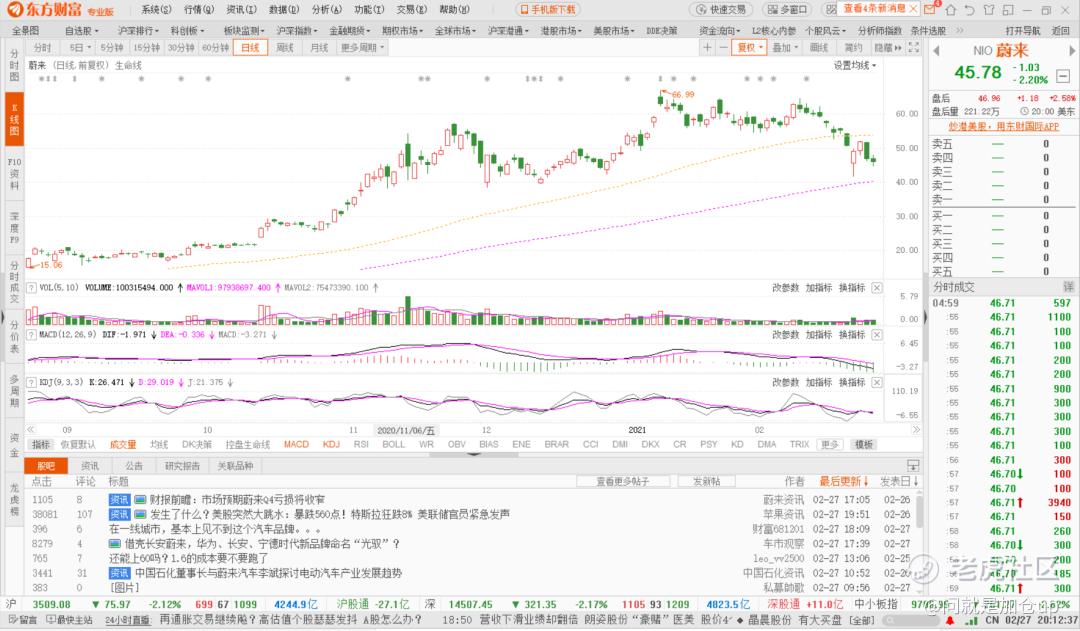Click 更多 to show more indicators

[x=830, y=445]
